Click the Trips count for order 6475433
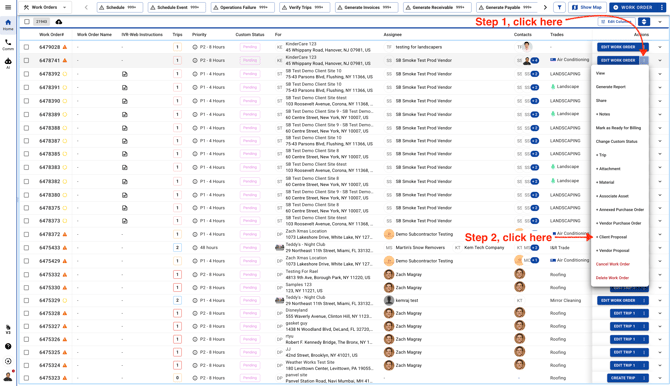670x386 pixels. point(177,248)
